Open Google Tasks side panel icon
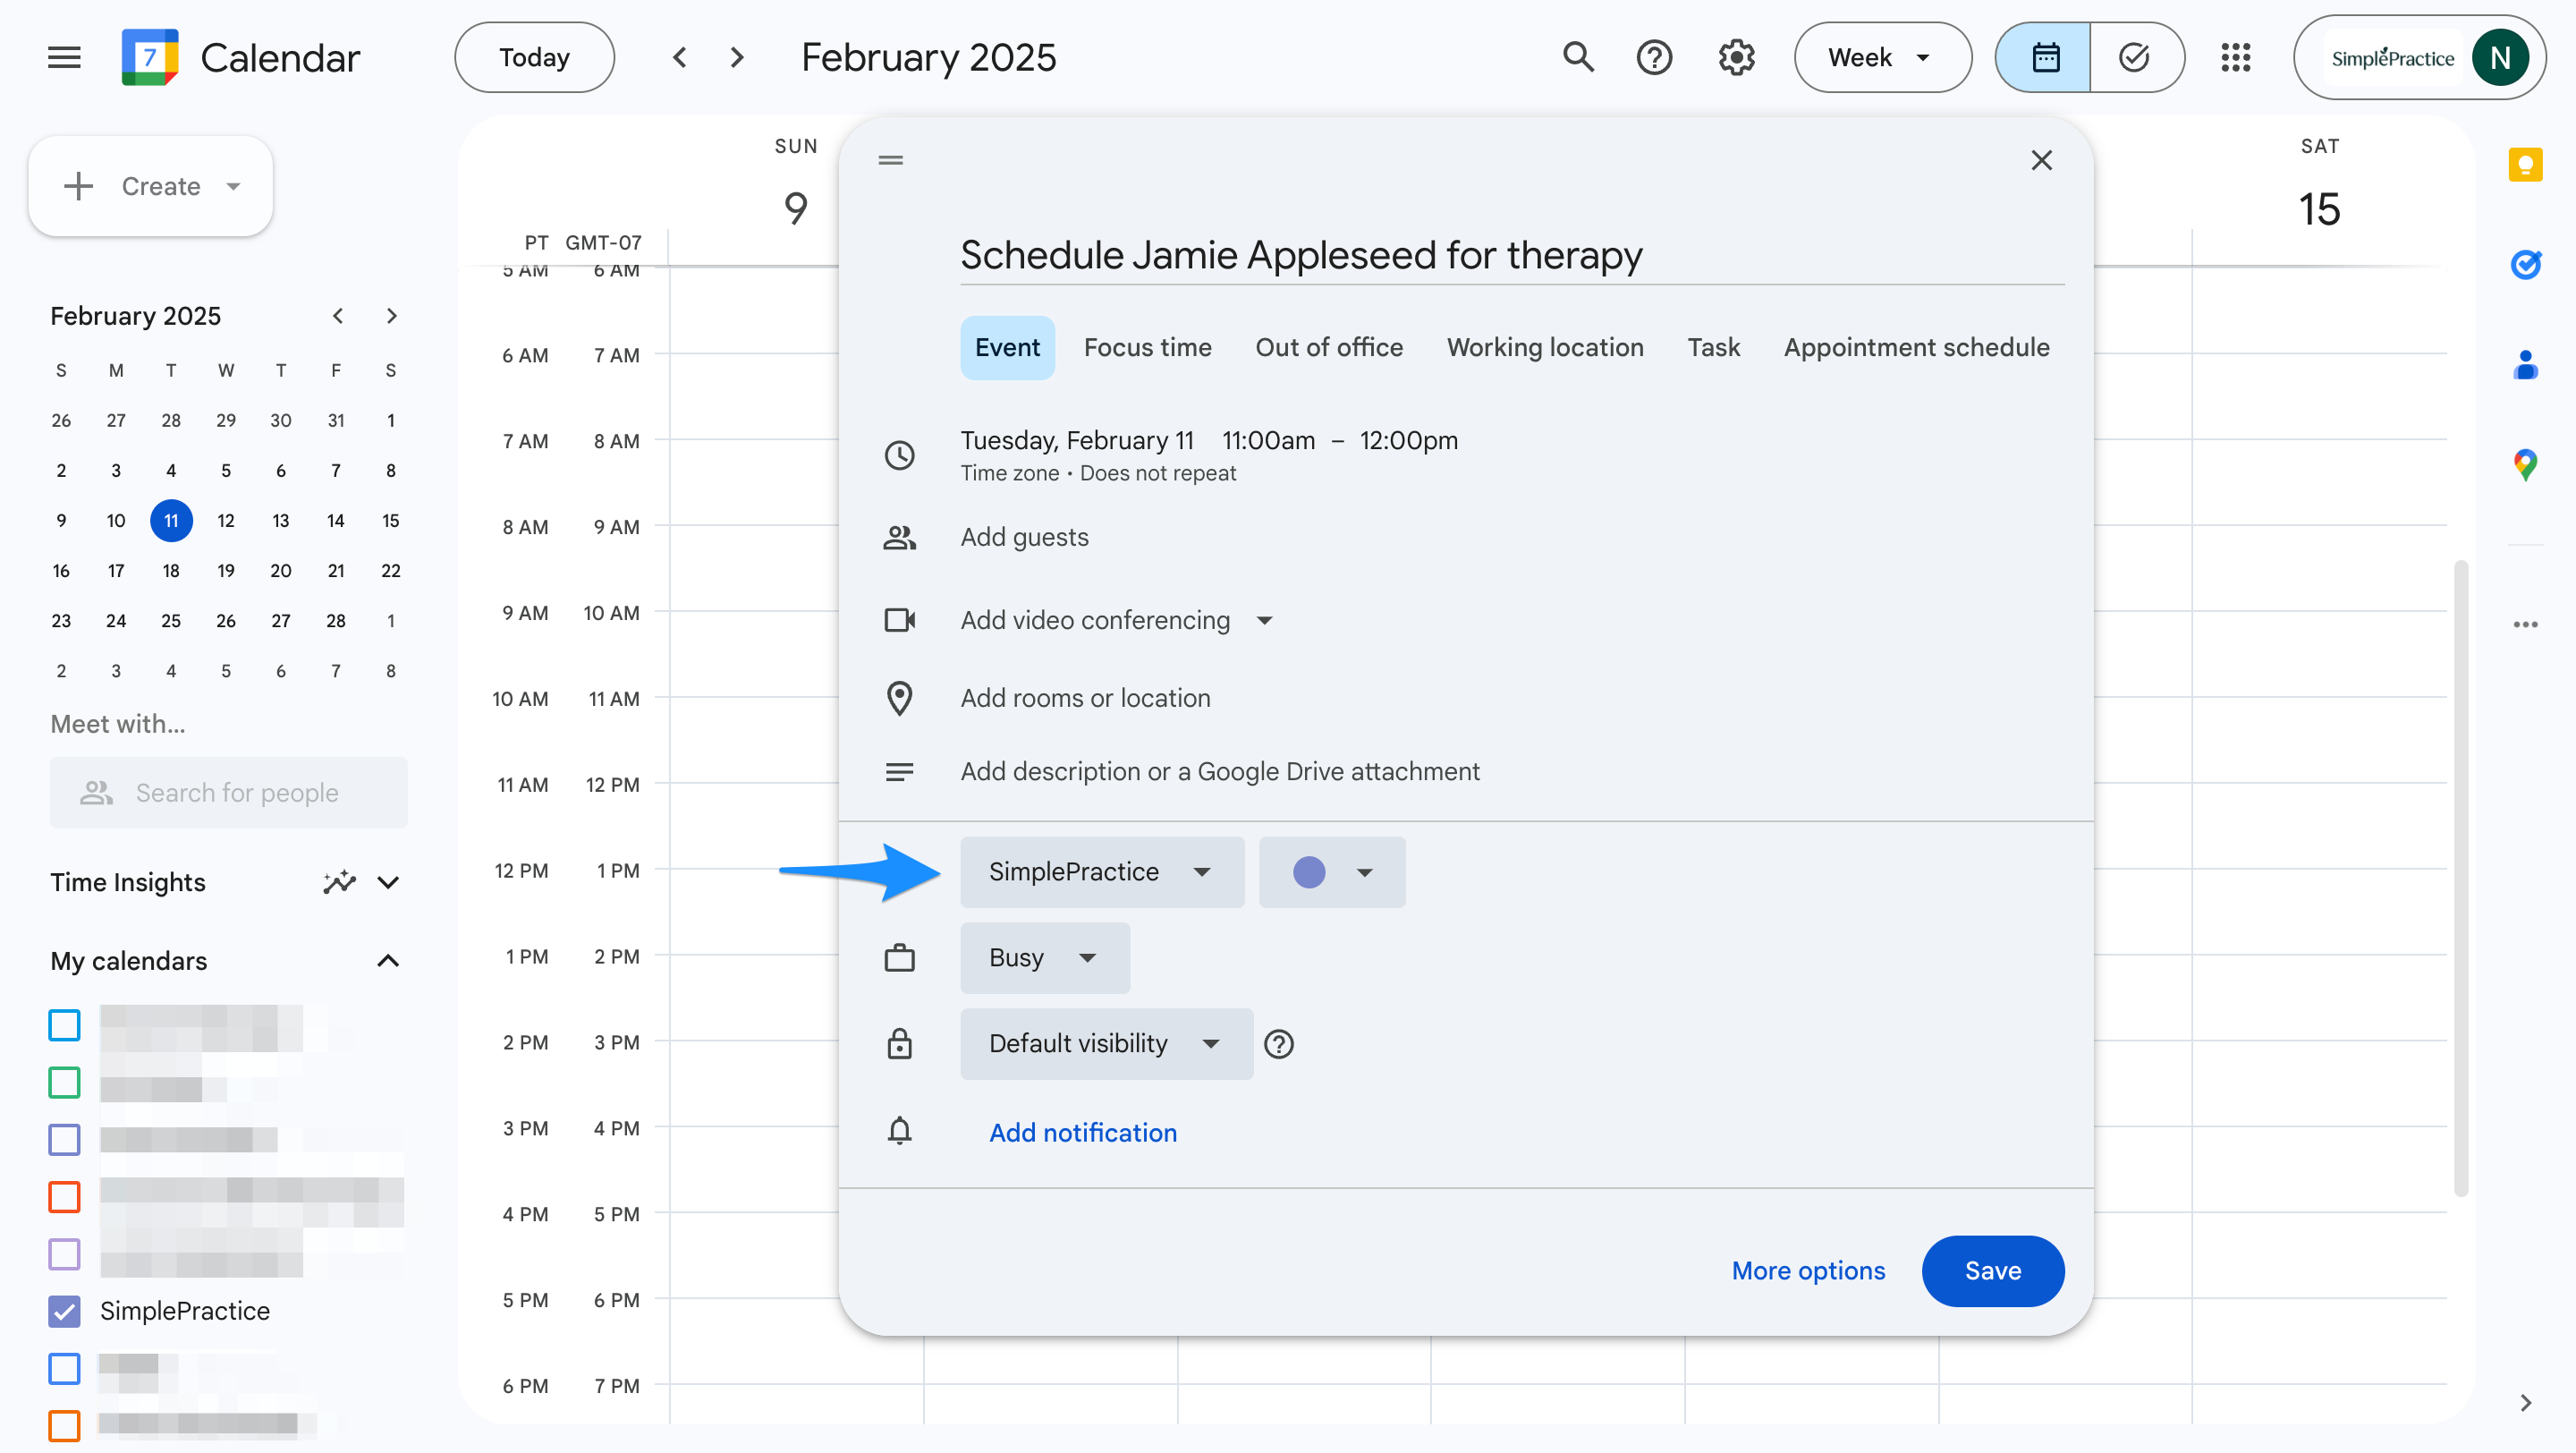The image size is (2576, 1453). click(x=2525, y=264)
